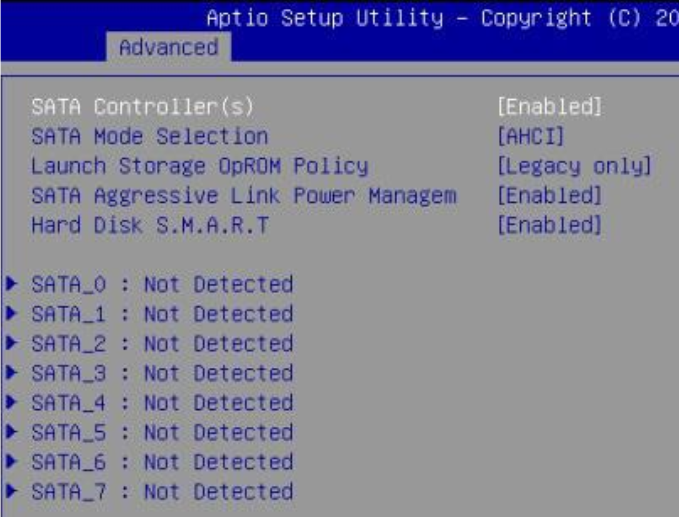Image resolution: width=679 pixels, height=517 pixels.
Task: Expand the SATA_7 Not Detected entry
Action: 162,492
